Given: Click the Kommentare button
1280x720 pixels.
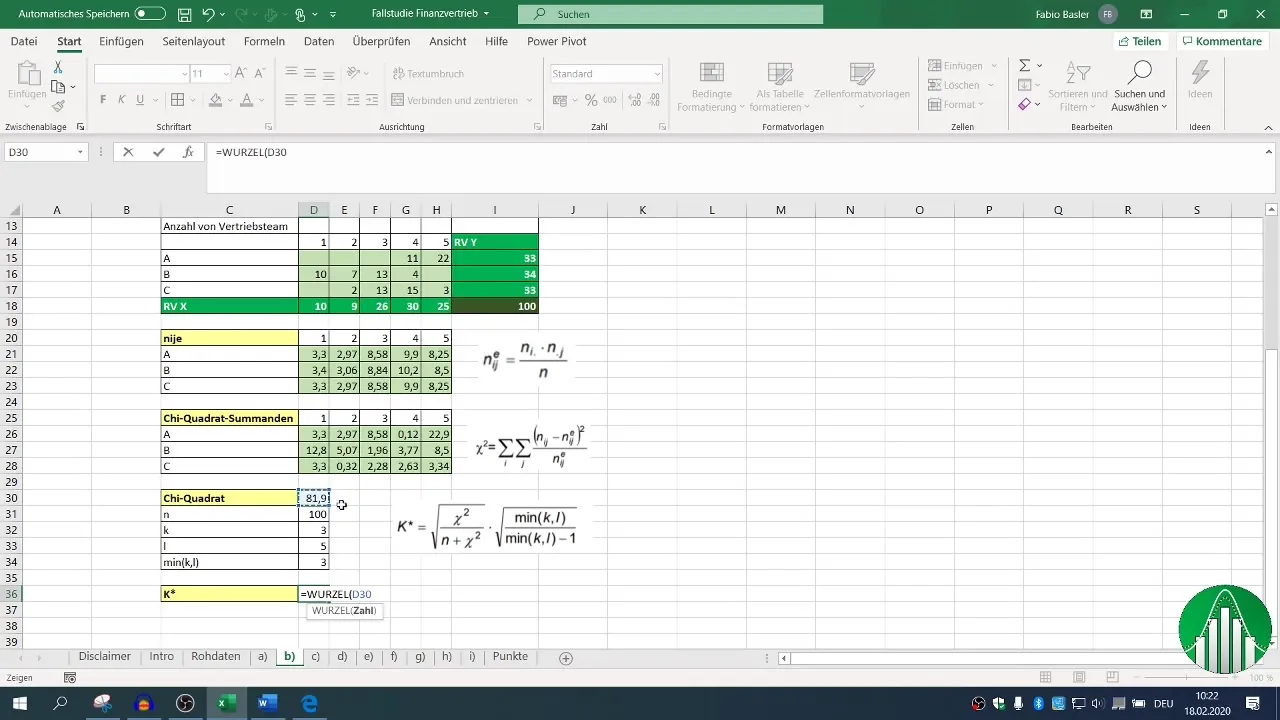Looking at the screenshot, I should (x=1221, y=41).
